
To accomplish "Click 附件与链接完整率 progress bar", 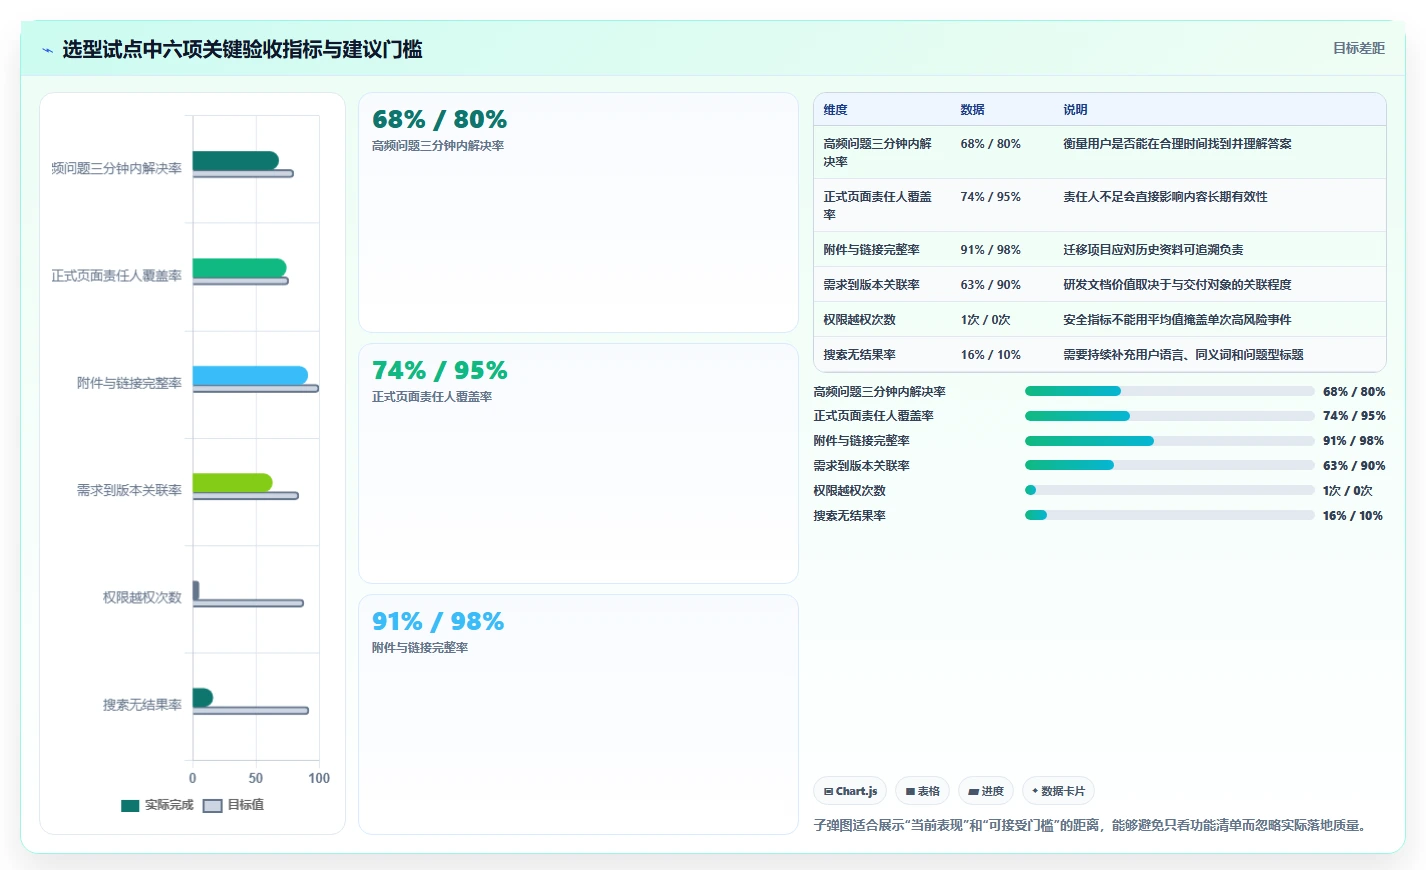I will [x=1169, y=441].
